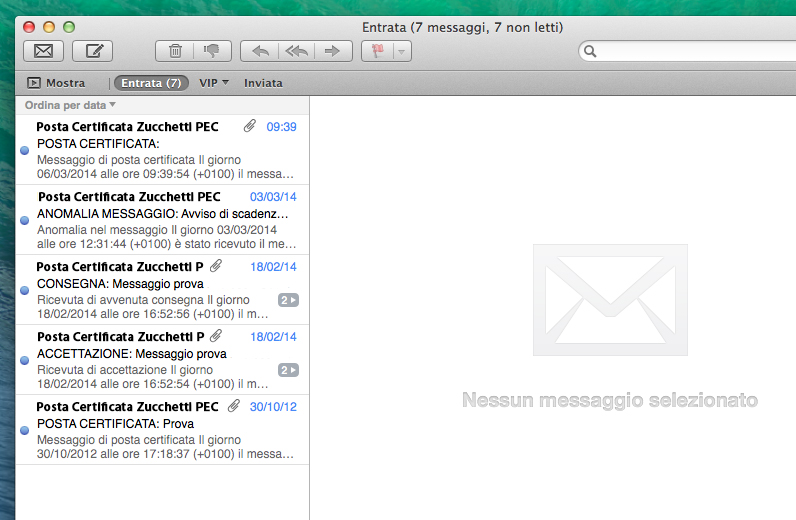
Task: Reply all using the double arrow icon
Action: pos(296,51)
